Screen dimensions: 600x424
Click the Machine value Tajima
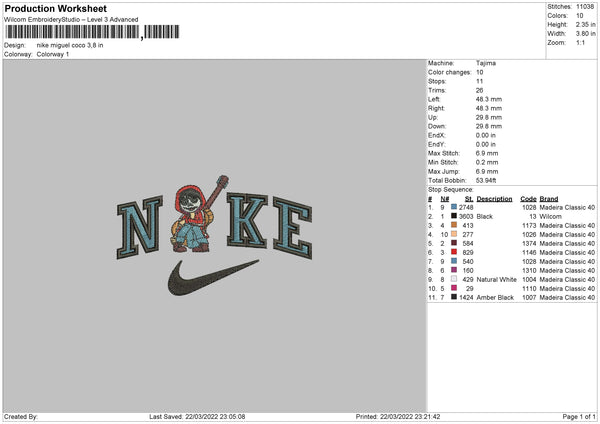pyautogui.click(x=486, y=63)
